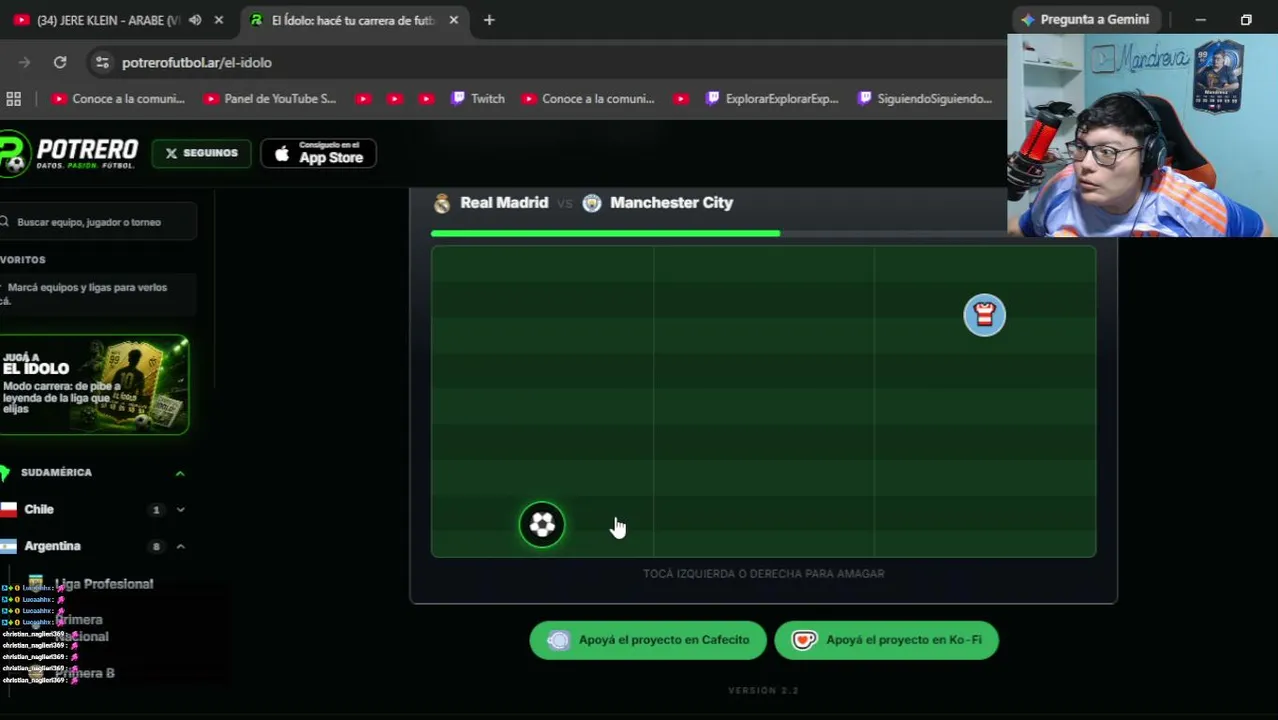Select Chile in the sidebar
The height and width of the screenshot is (720, 1278).
pyautogui.click(x=39, y=509)
